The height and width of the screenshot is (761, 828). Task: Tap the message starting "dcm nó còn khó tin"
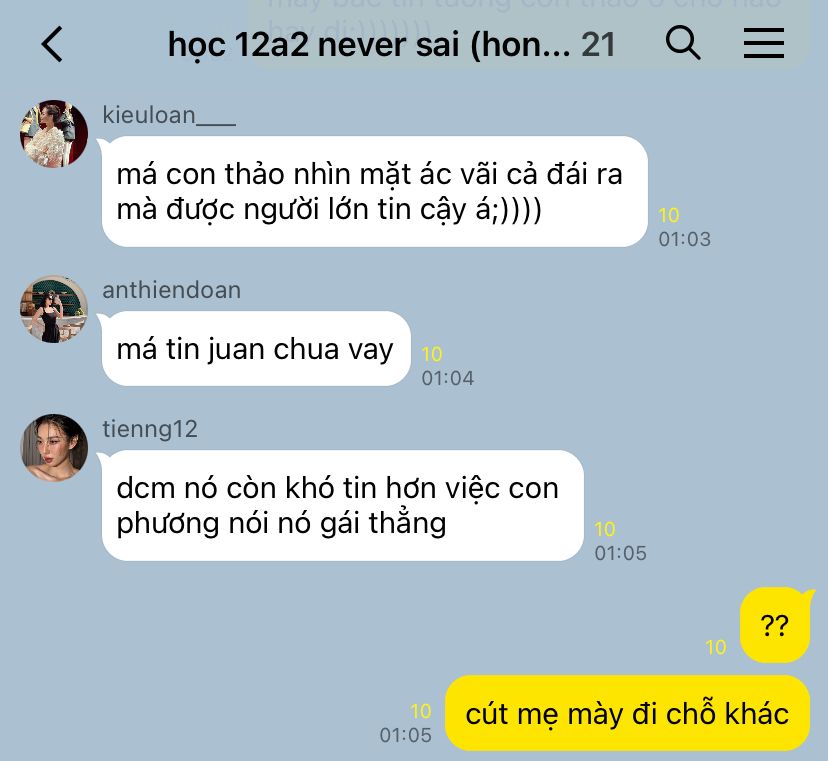(343, 505)
